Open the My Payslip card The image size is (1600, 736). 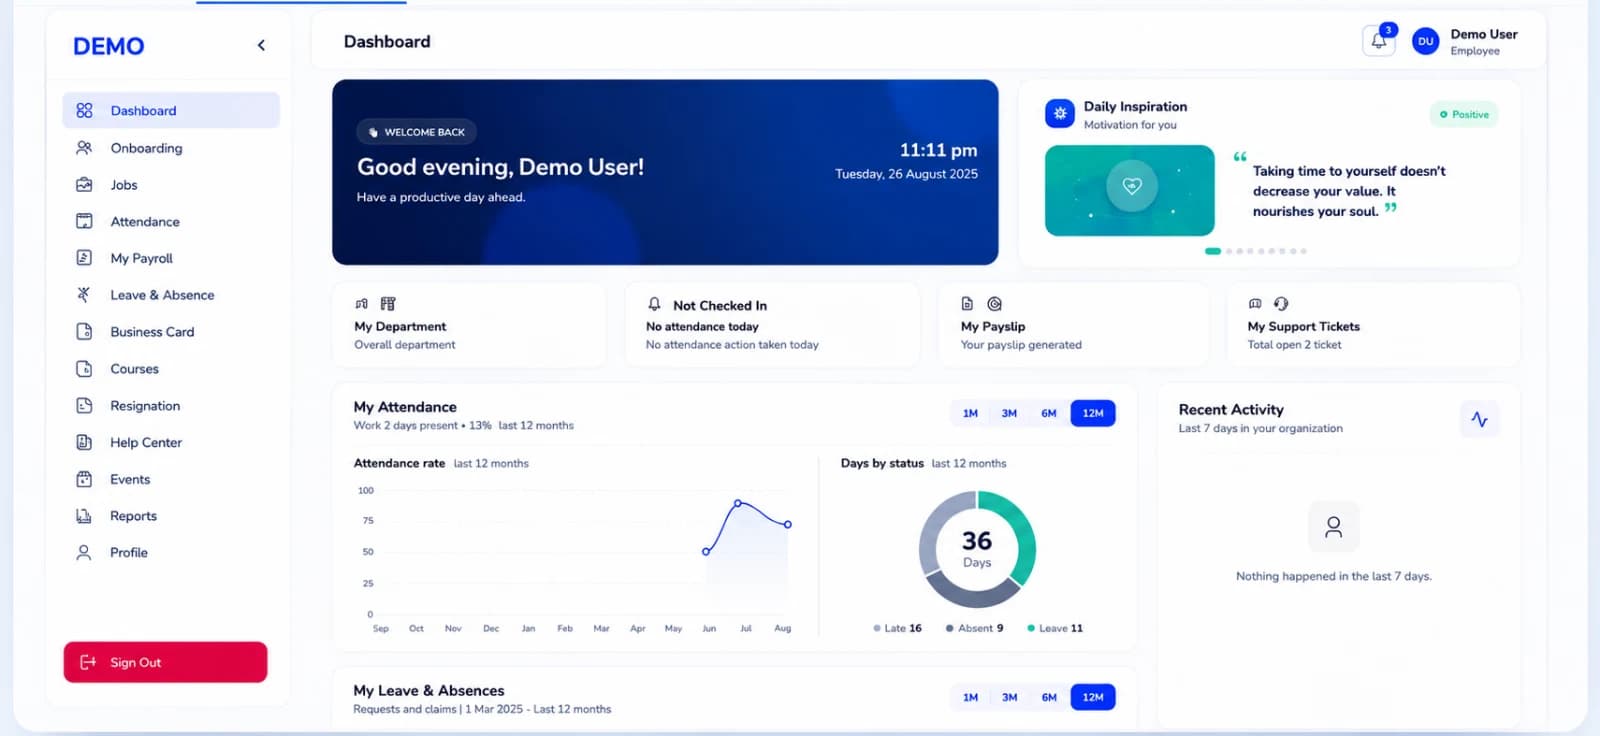point(1073,325)
